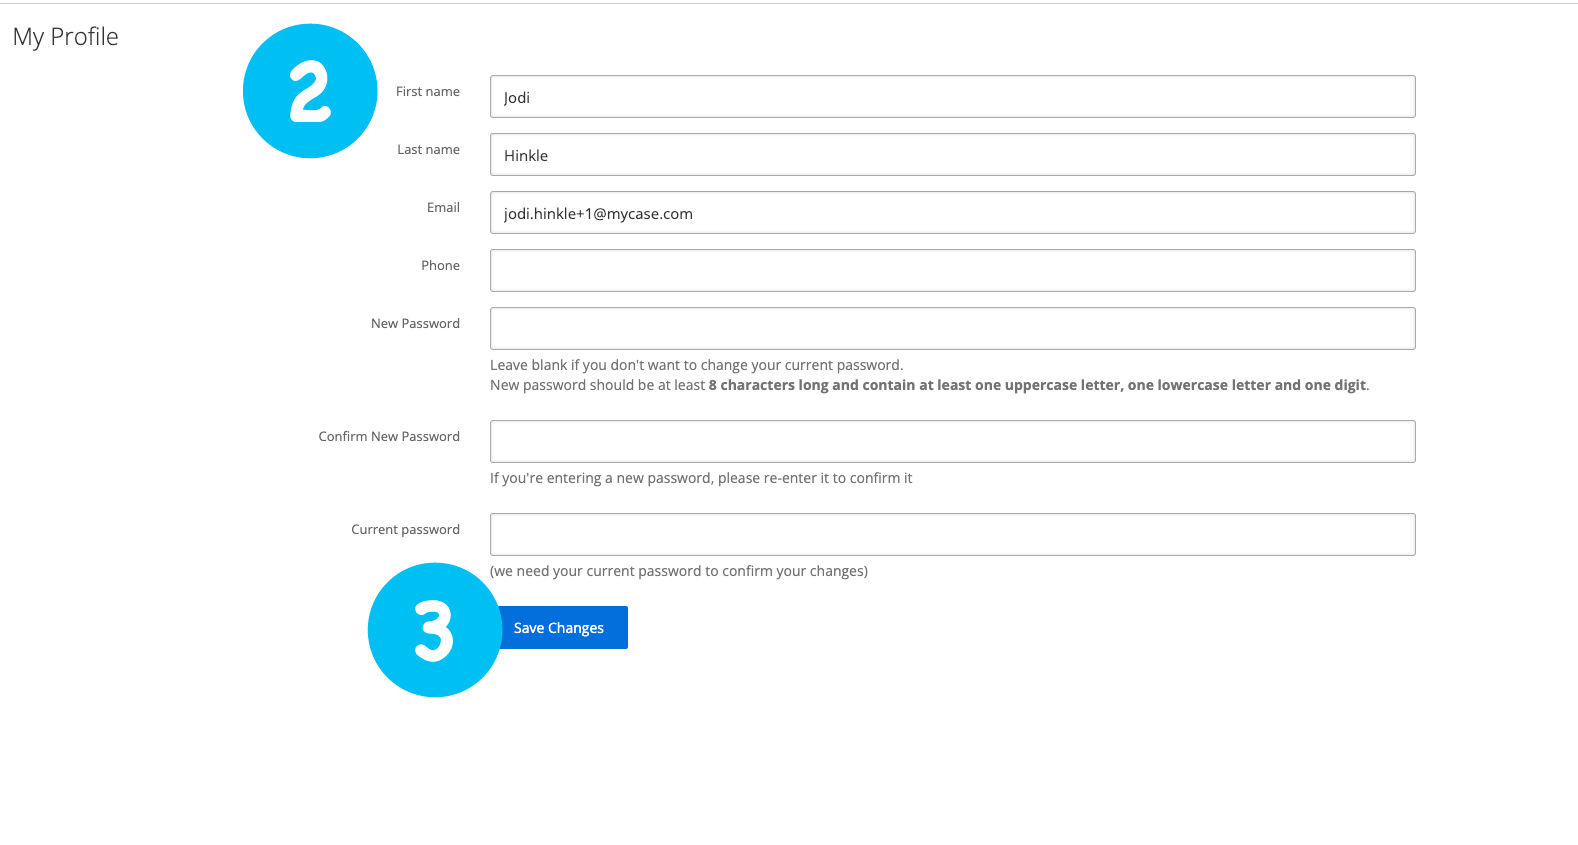Click the New Password text box
Image resolution: width=1578 pixels, height=845 pixels.
(952, 329)
